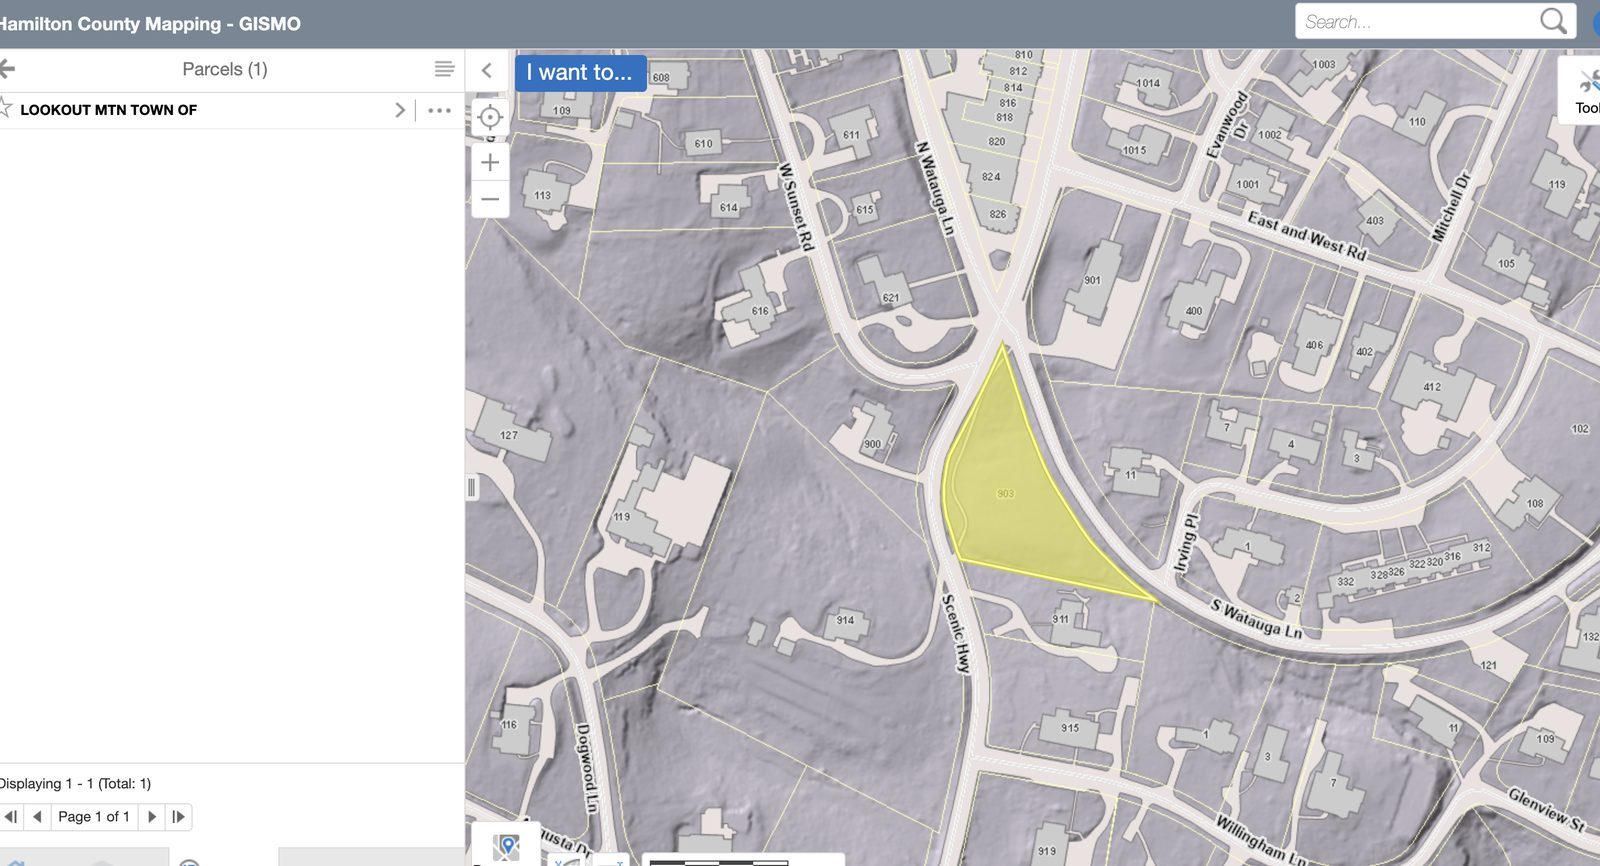Click the W Sunset Rd road label

[797, 207]
